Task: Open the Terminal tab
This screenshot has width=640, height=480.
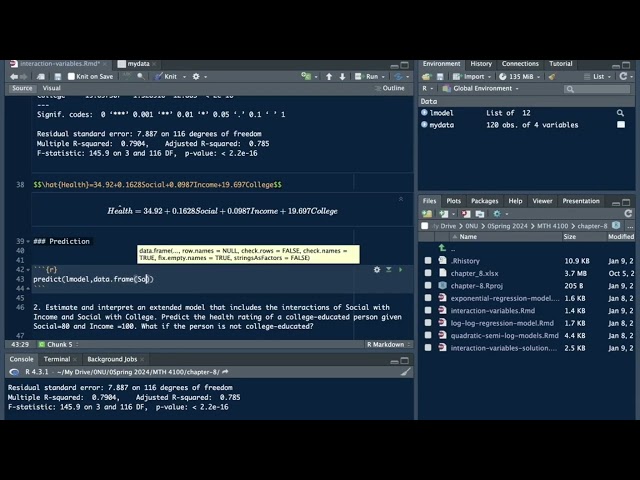Action: point(57,359)
